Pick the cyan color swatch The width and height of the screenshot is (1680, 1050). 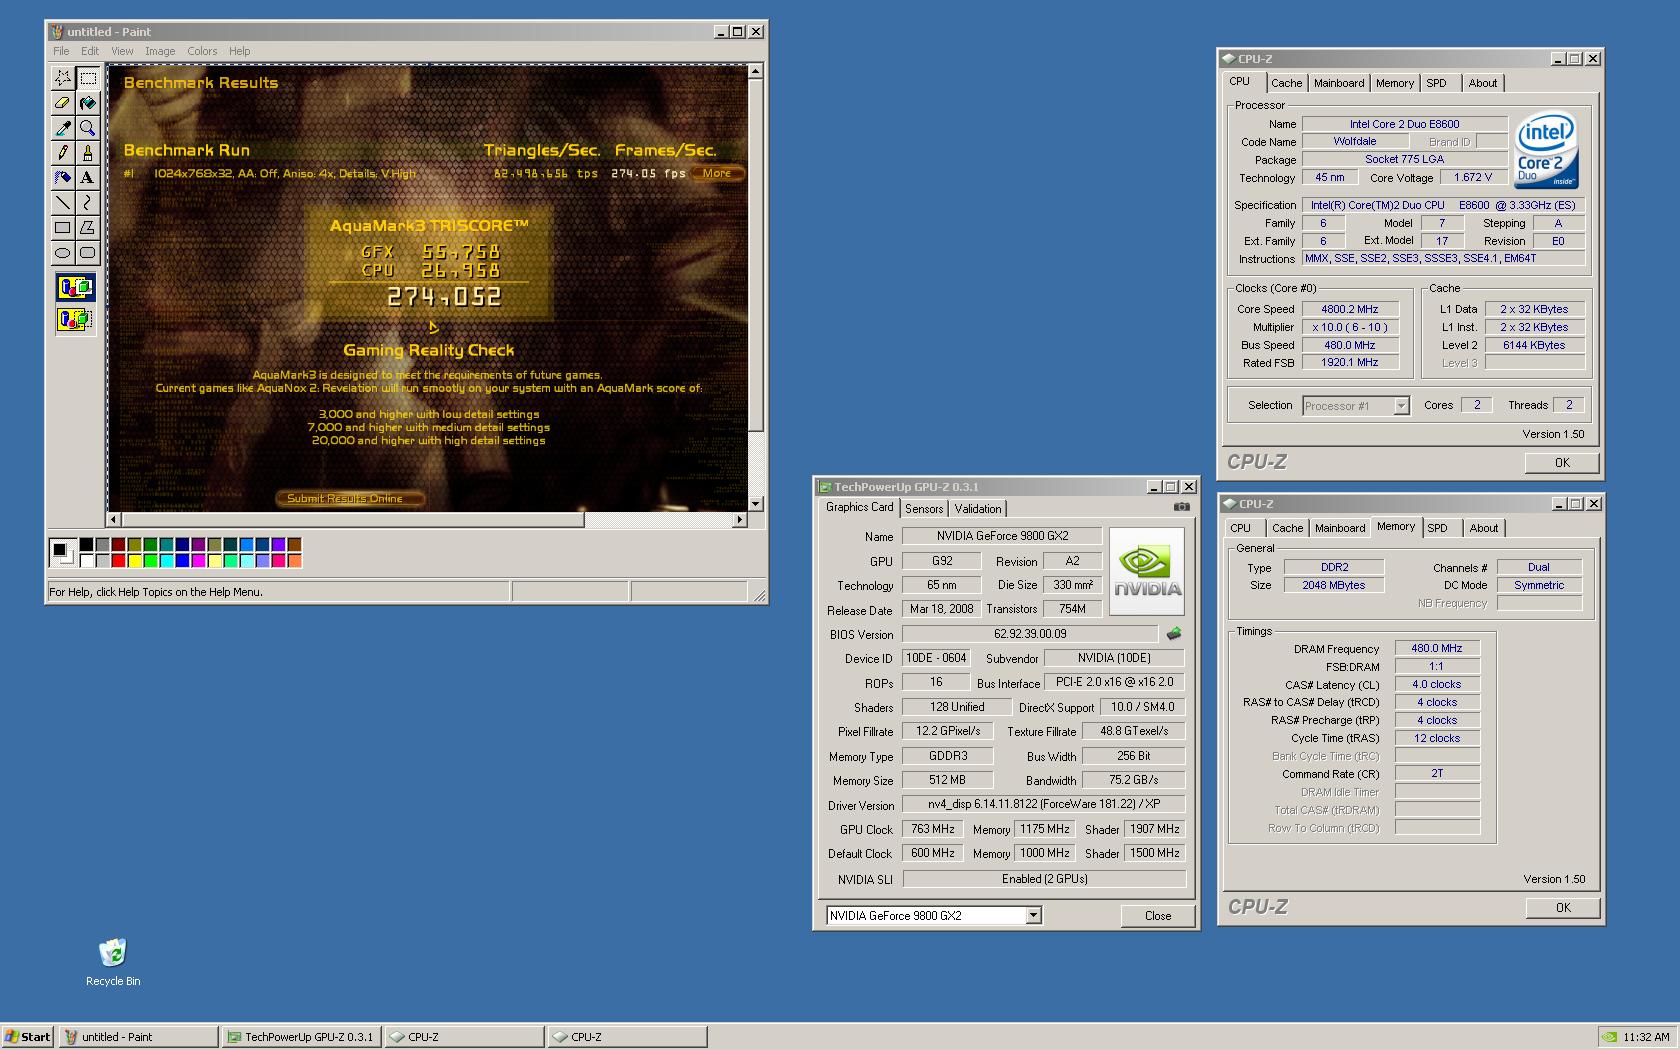click(166, 560)
